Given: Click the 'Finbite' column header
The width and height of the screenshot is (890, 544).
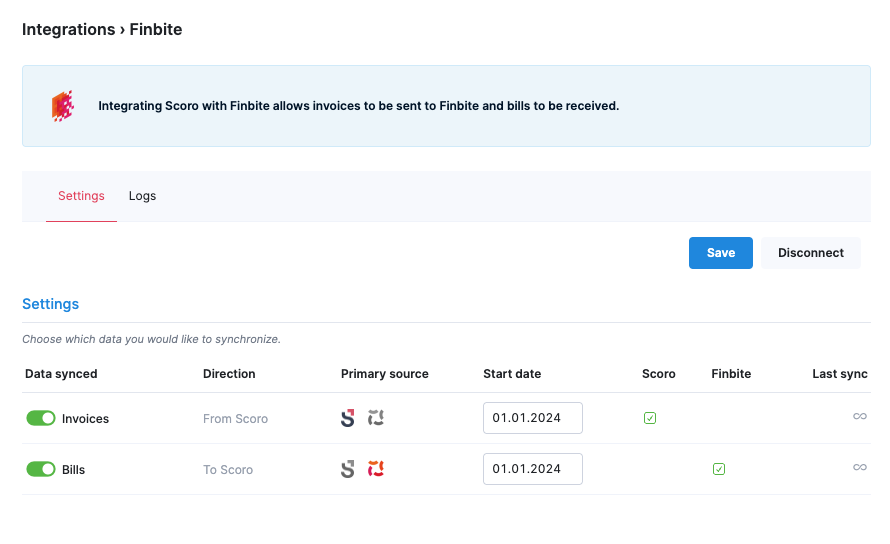Looking at the screenshot, I should pos(731,374).
